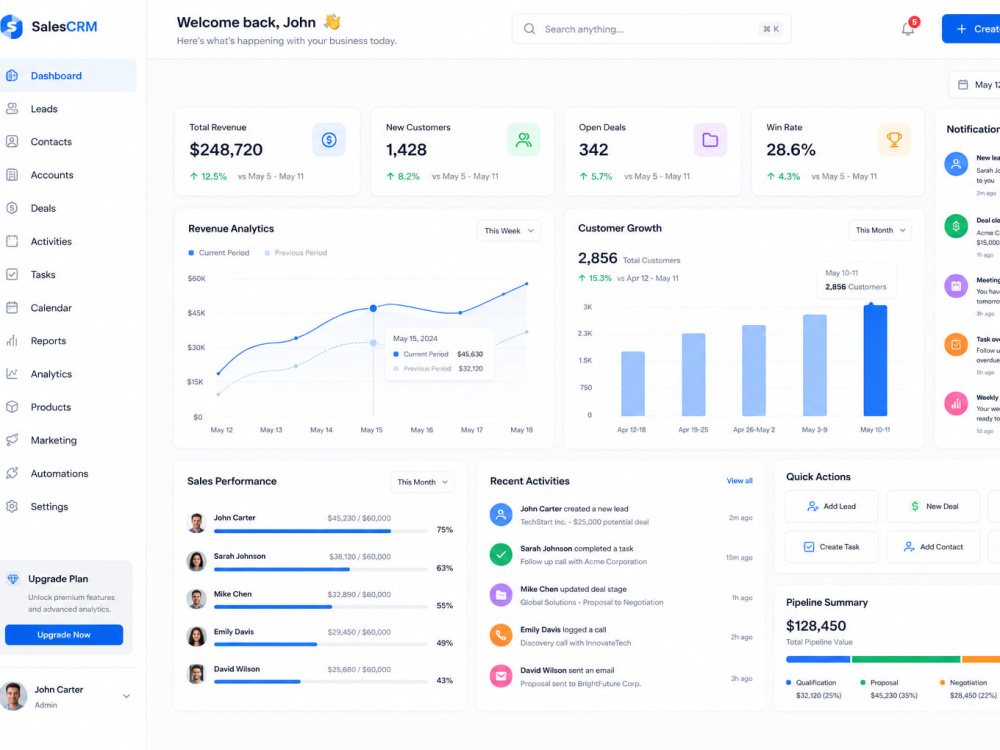Open the Revenue Analytics This Week dropdown
Viewport: 1000px width, 750px height.
[x=508, y=230]
